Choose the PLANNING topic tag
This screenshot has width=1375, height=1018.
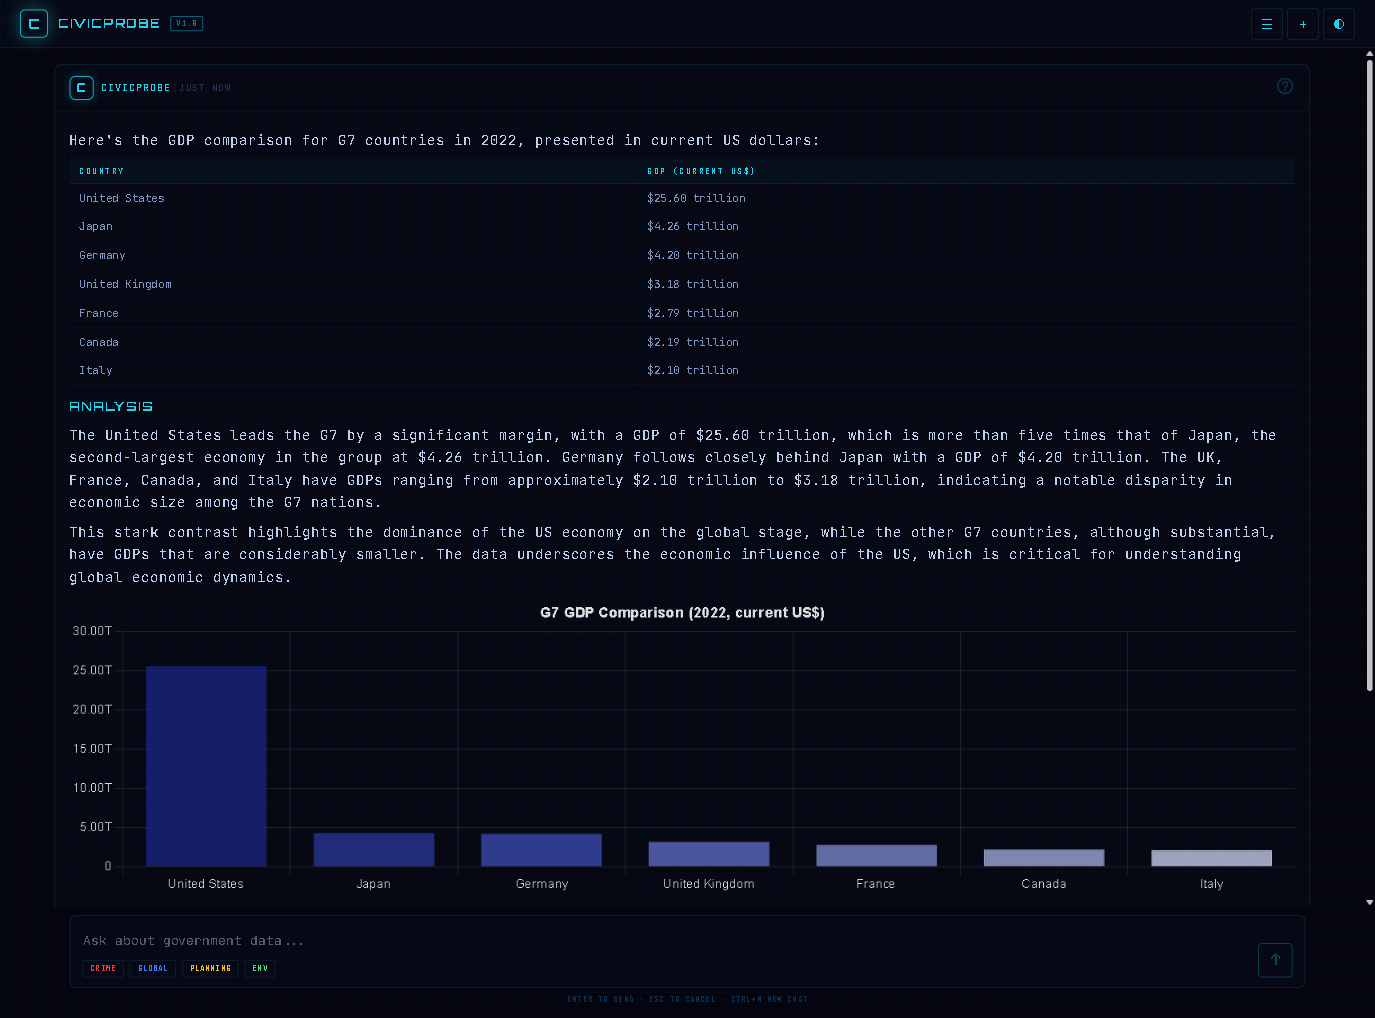(x=210, y=968)
